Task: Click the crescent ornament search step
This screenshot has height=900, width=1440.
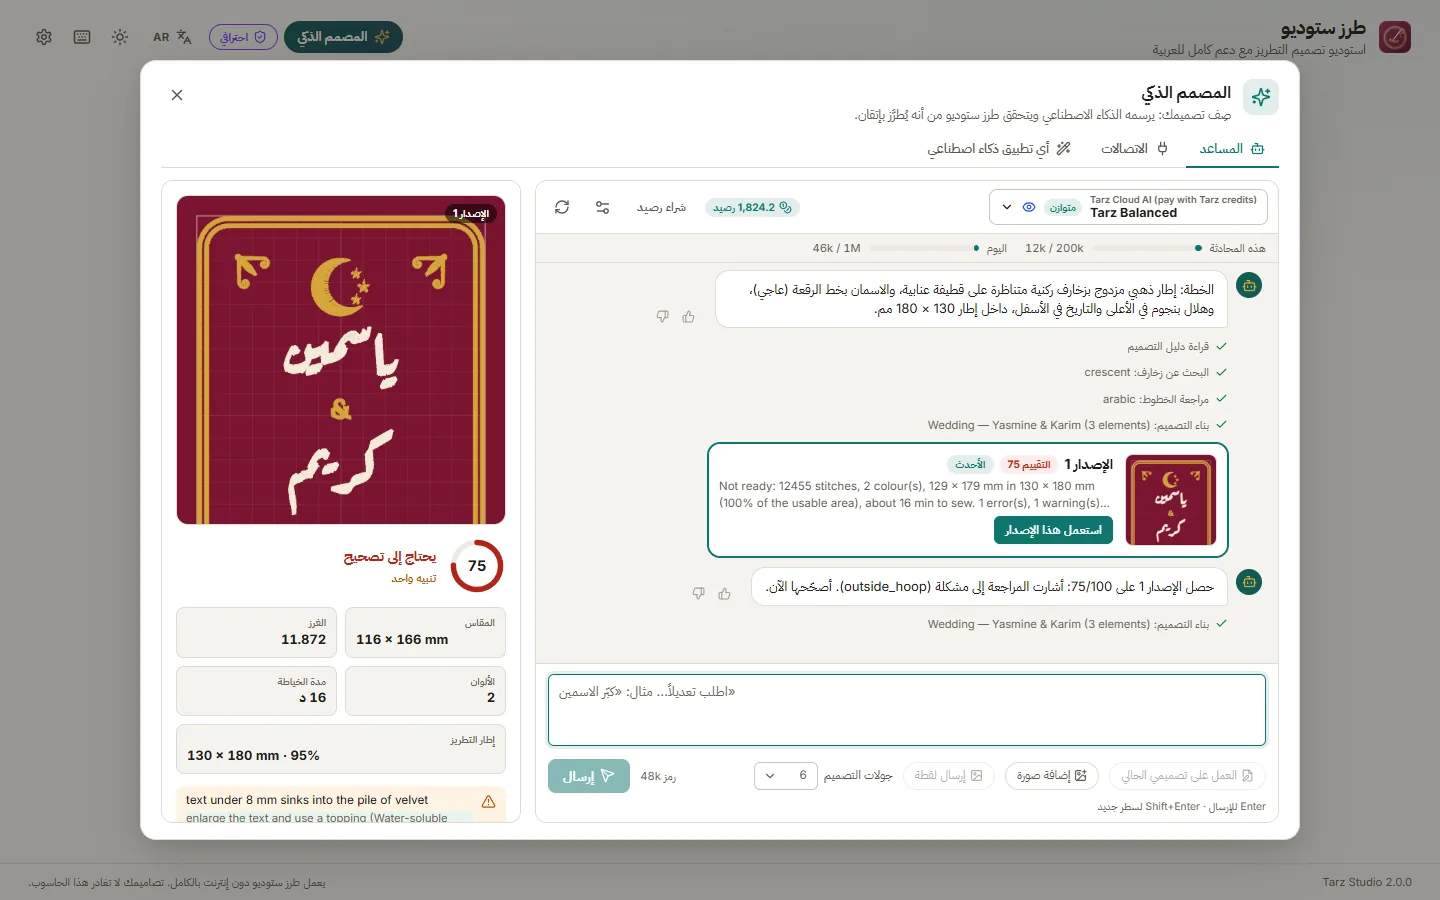Action: click(x=1155, y=372)
